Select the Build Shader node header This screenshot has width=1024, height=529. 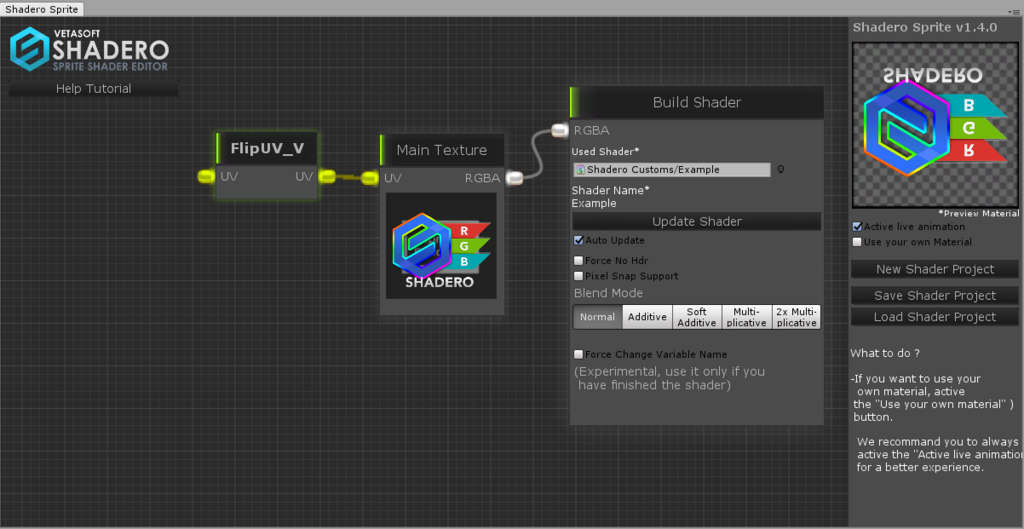696,103
